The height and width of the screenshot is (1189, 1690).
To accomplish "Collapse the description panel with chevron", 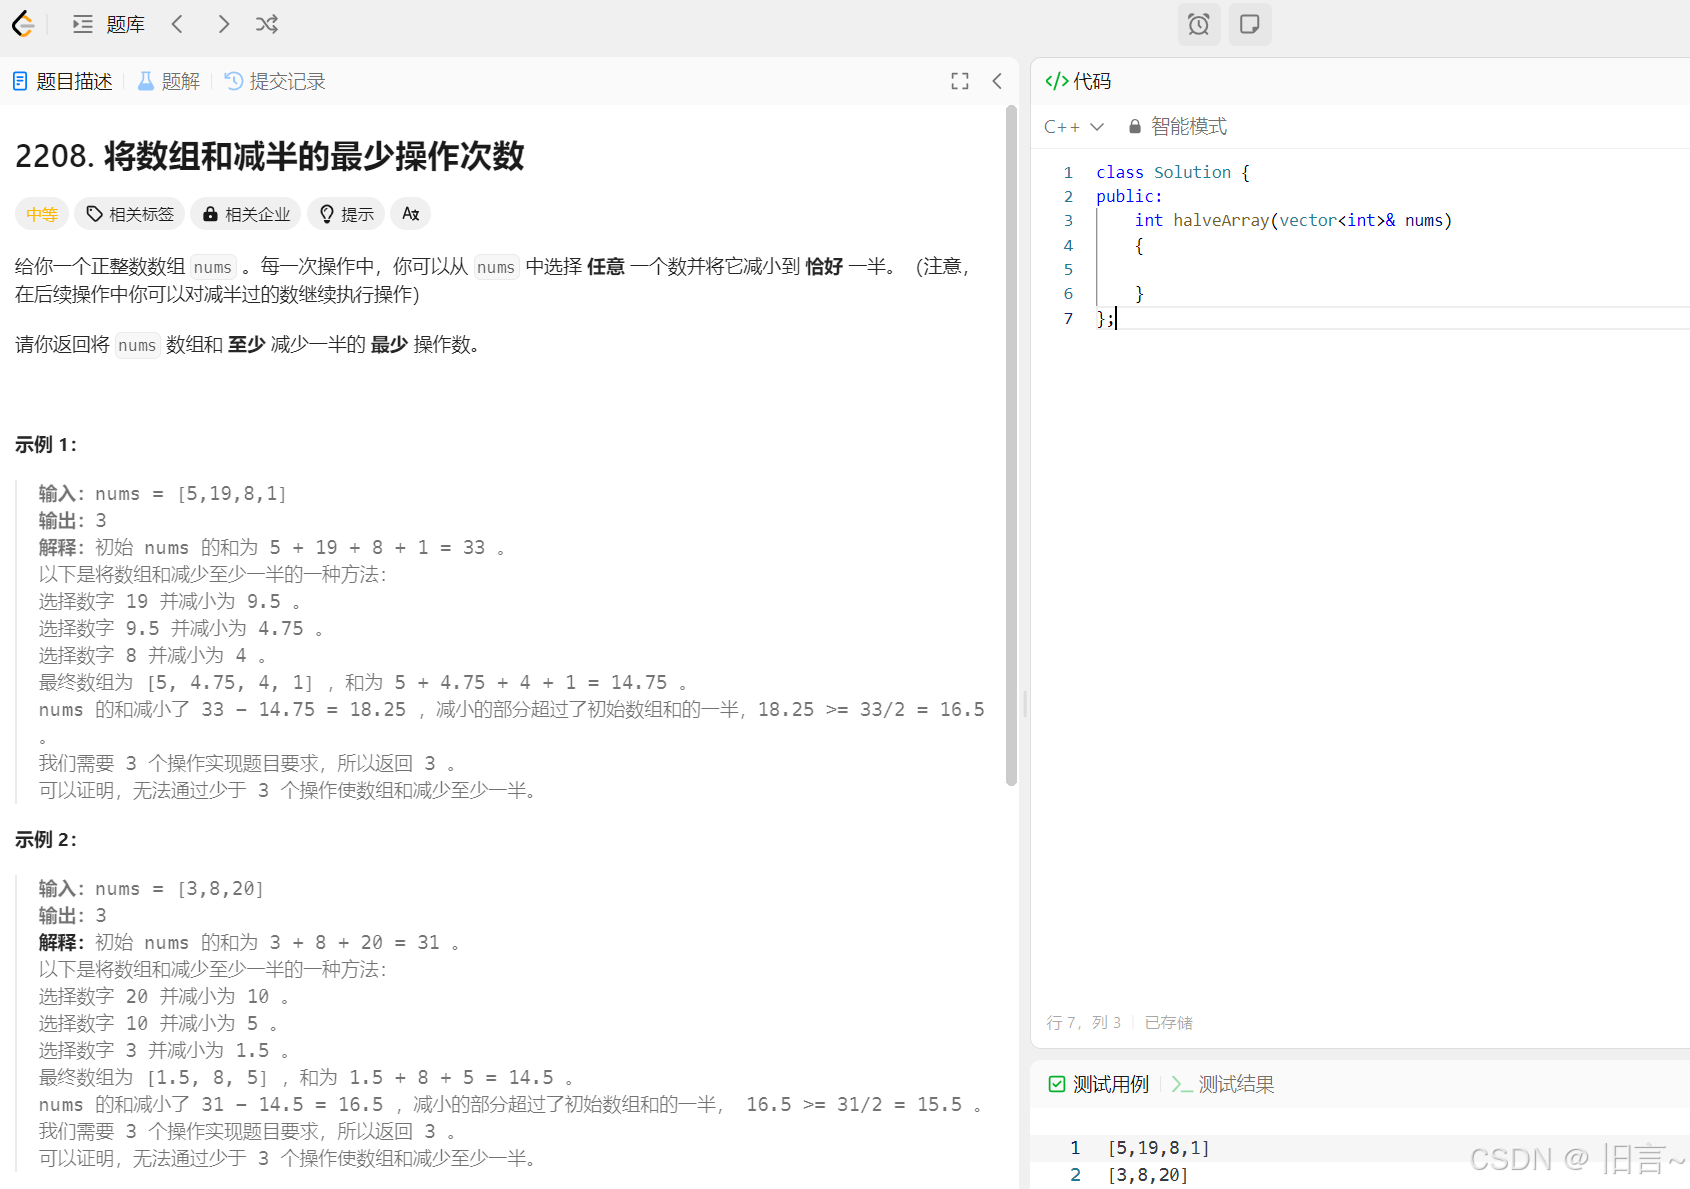I will tap(997, 81).
